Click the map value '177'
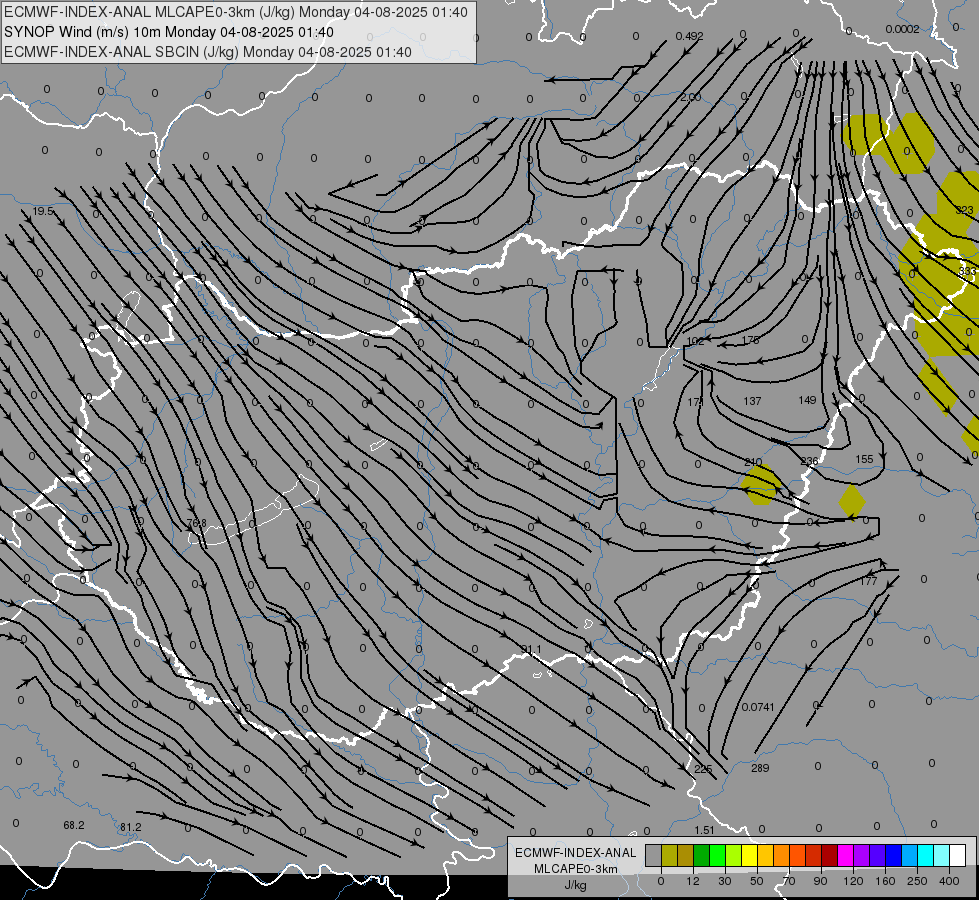This screenshot has height=900, width=979. 868,581
